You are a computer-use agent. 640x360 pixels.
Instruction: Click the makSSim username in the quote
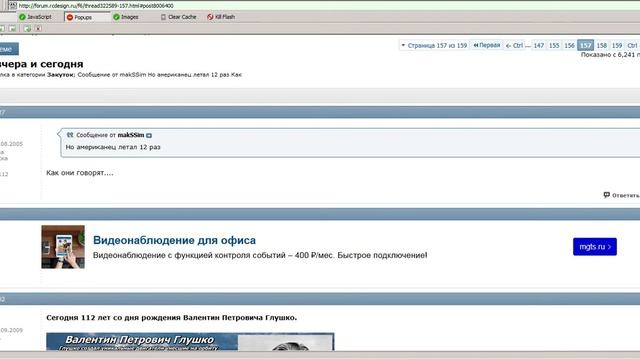131,135
